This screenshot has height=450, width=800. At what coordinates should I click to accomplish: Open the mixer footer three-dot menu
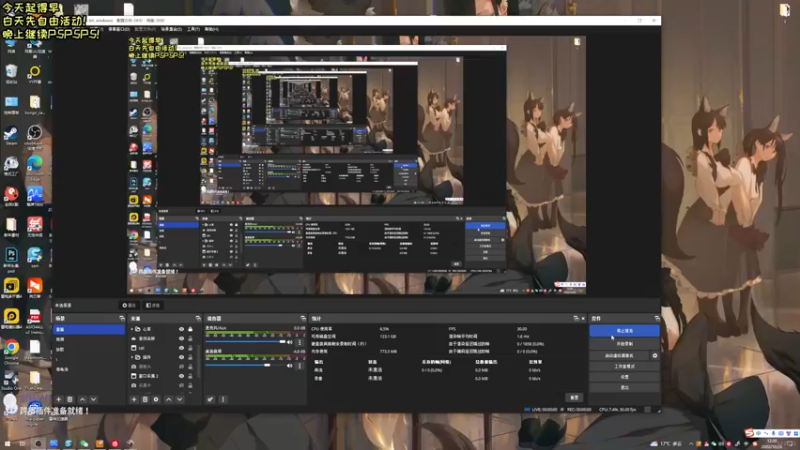click(x=223, y=399)
